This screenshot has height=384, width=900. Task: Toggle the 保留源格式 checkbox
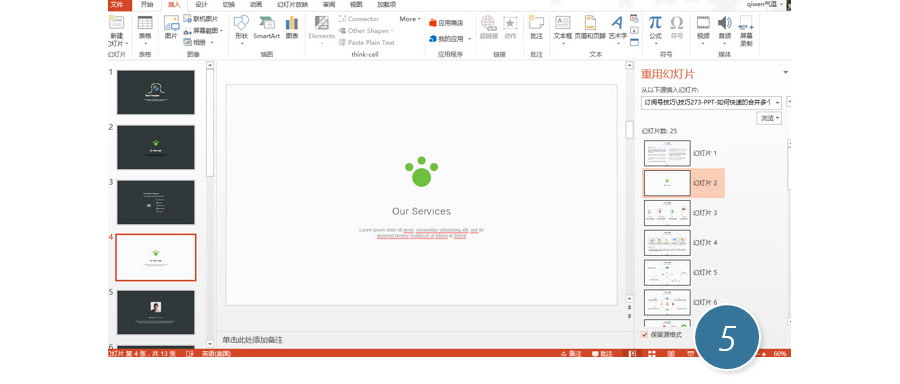pyautogui.click(x=645, y=335)
